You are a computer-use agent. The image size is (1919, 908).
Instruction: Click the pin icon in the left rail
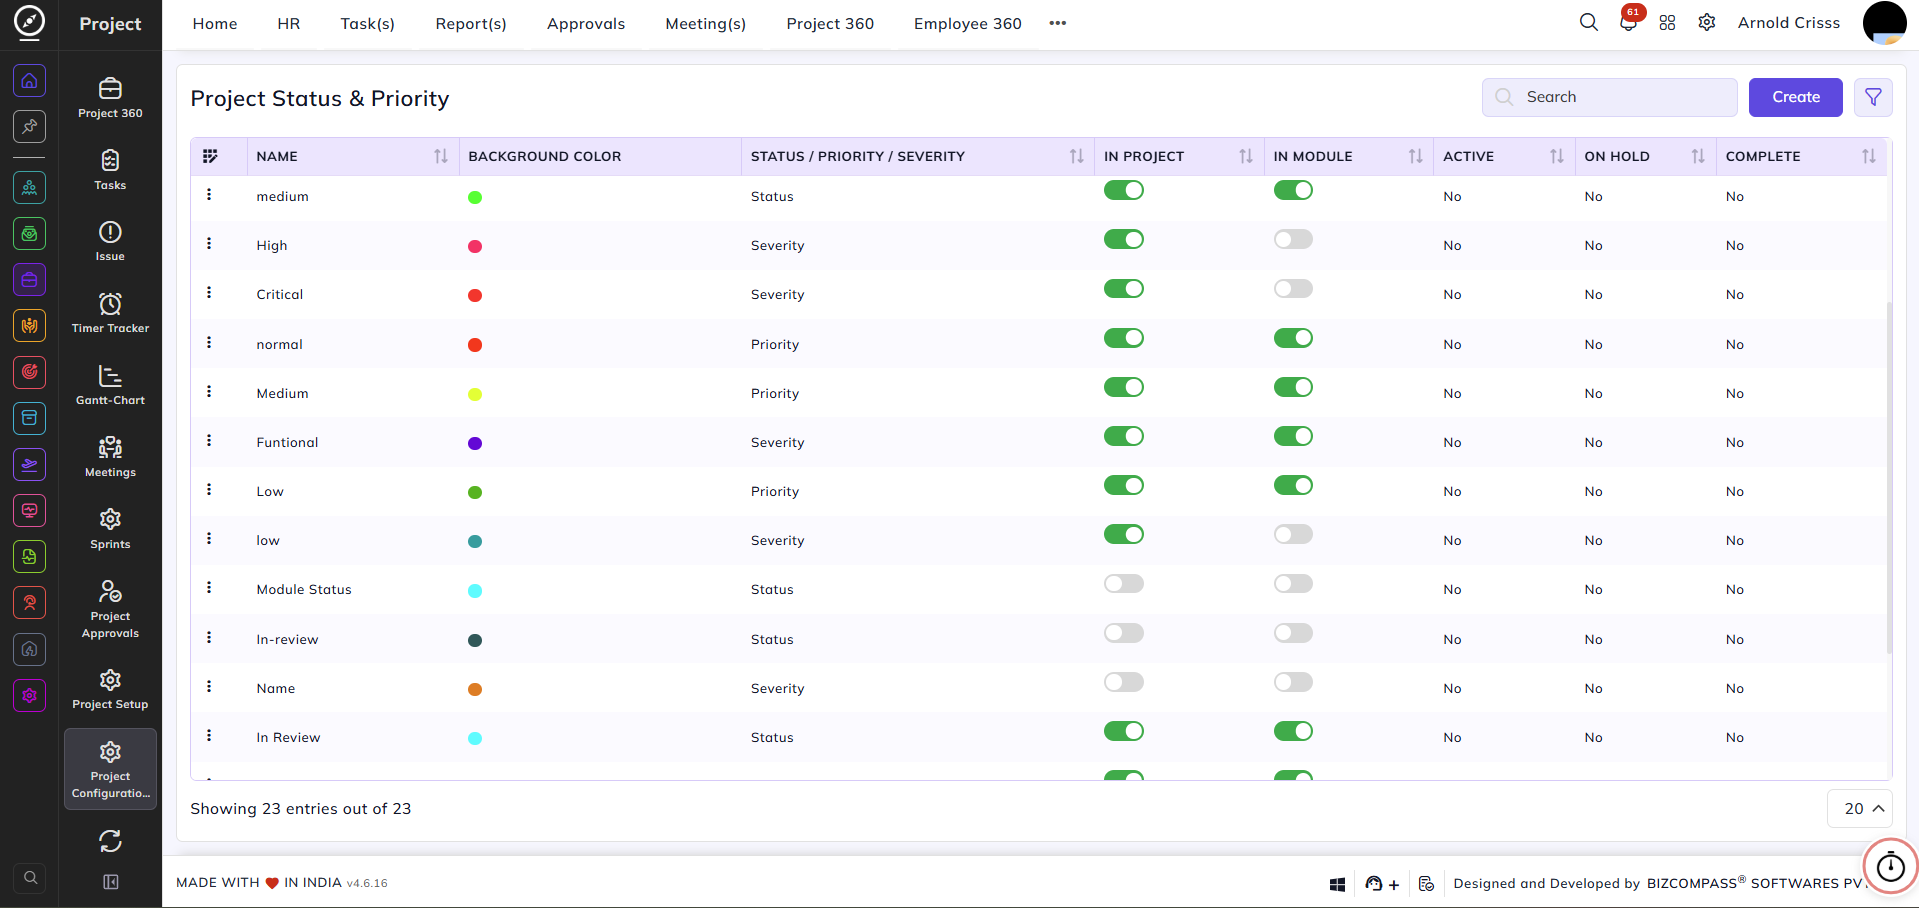pos(30,126)
